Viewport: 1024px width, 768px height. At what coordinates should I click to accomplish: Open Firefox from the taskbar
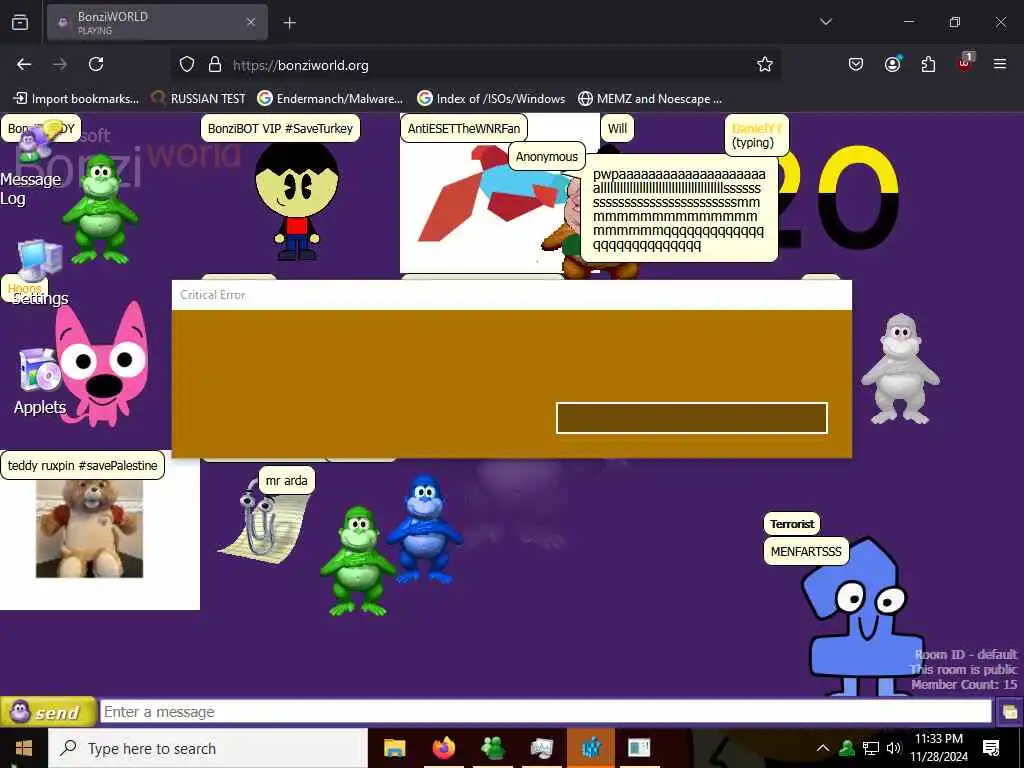(443, 748)
